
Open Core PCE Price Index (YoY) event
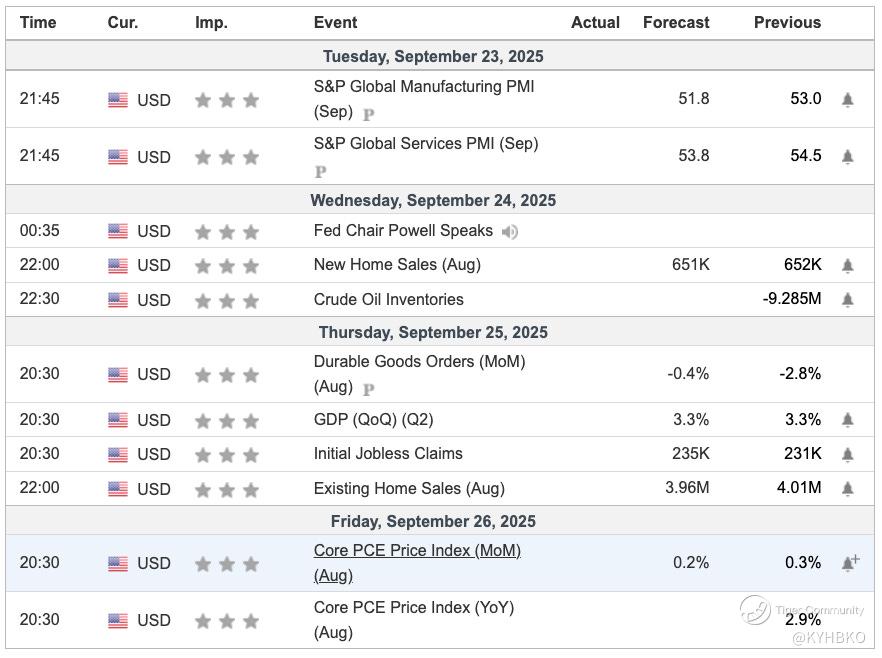(x=414, y=607)
